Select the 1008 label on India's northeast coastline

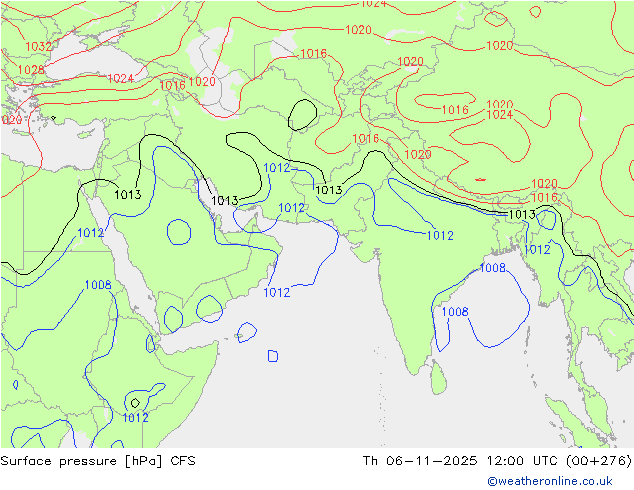(492, 268)
